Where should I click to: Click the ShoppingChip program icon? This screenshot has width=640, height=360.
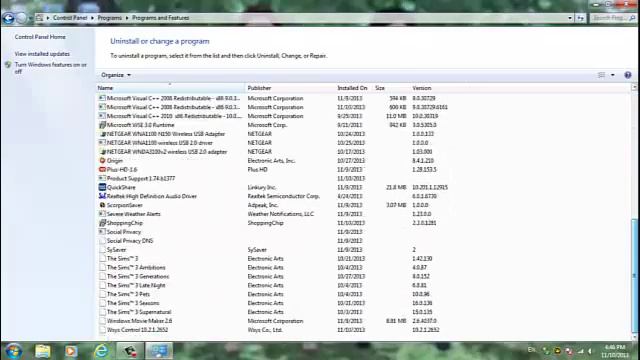(102, 223)
